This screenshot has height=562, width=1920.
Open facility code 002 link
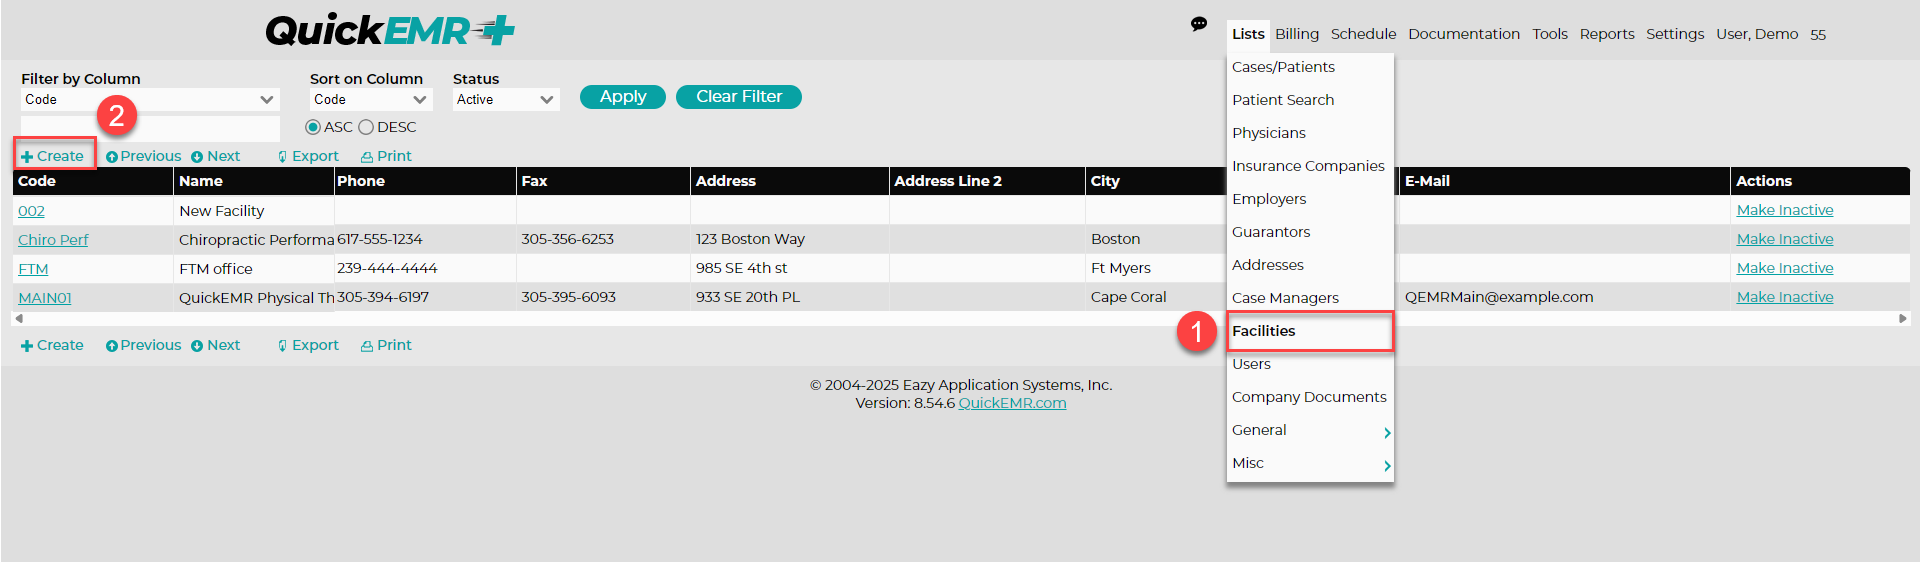click(31, 211)
